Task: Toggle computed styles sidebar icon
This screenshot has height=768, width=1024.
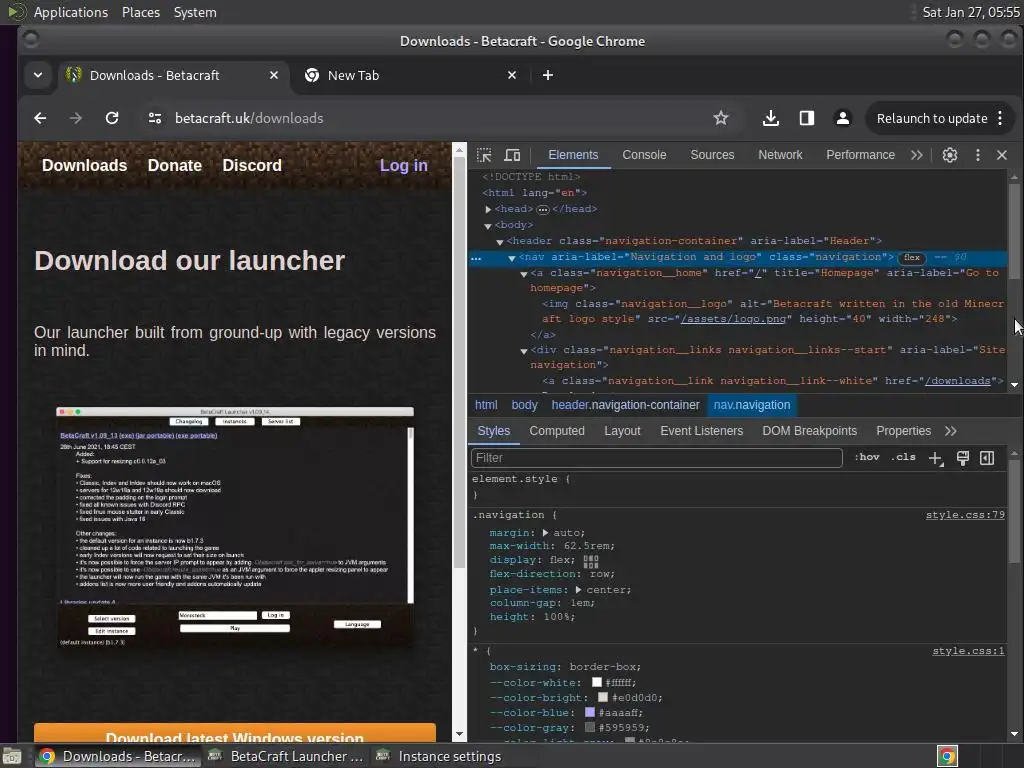Action: coord(987,458)
